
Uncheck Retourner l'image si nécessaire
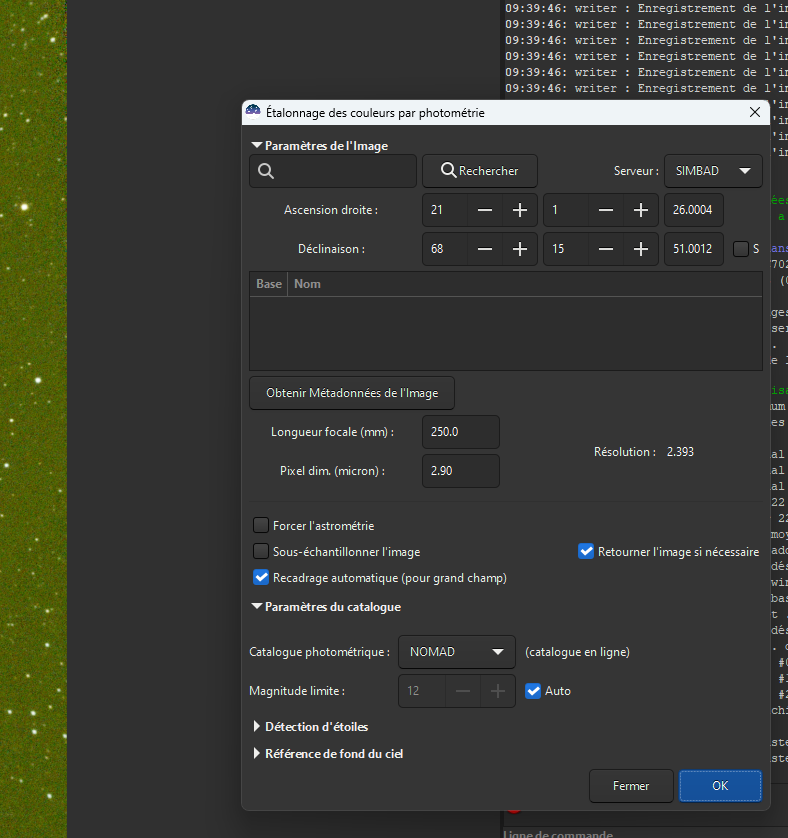[586, 551]
